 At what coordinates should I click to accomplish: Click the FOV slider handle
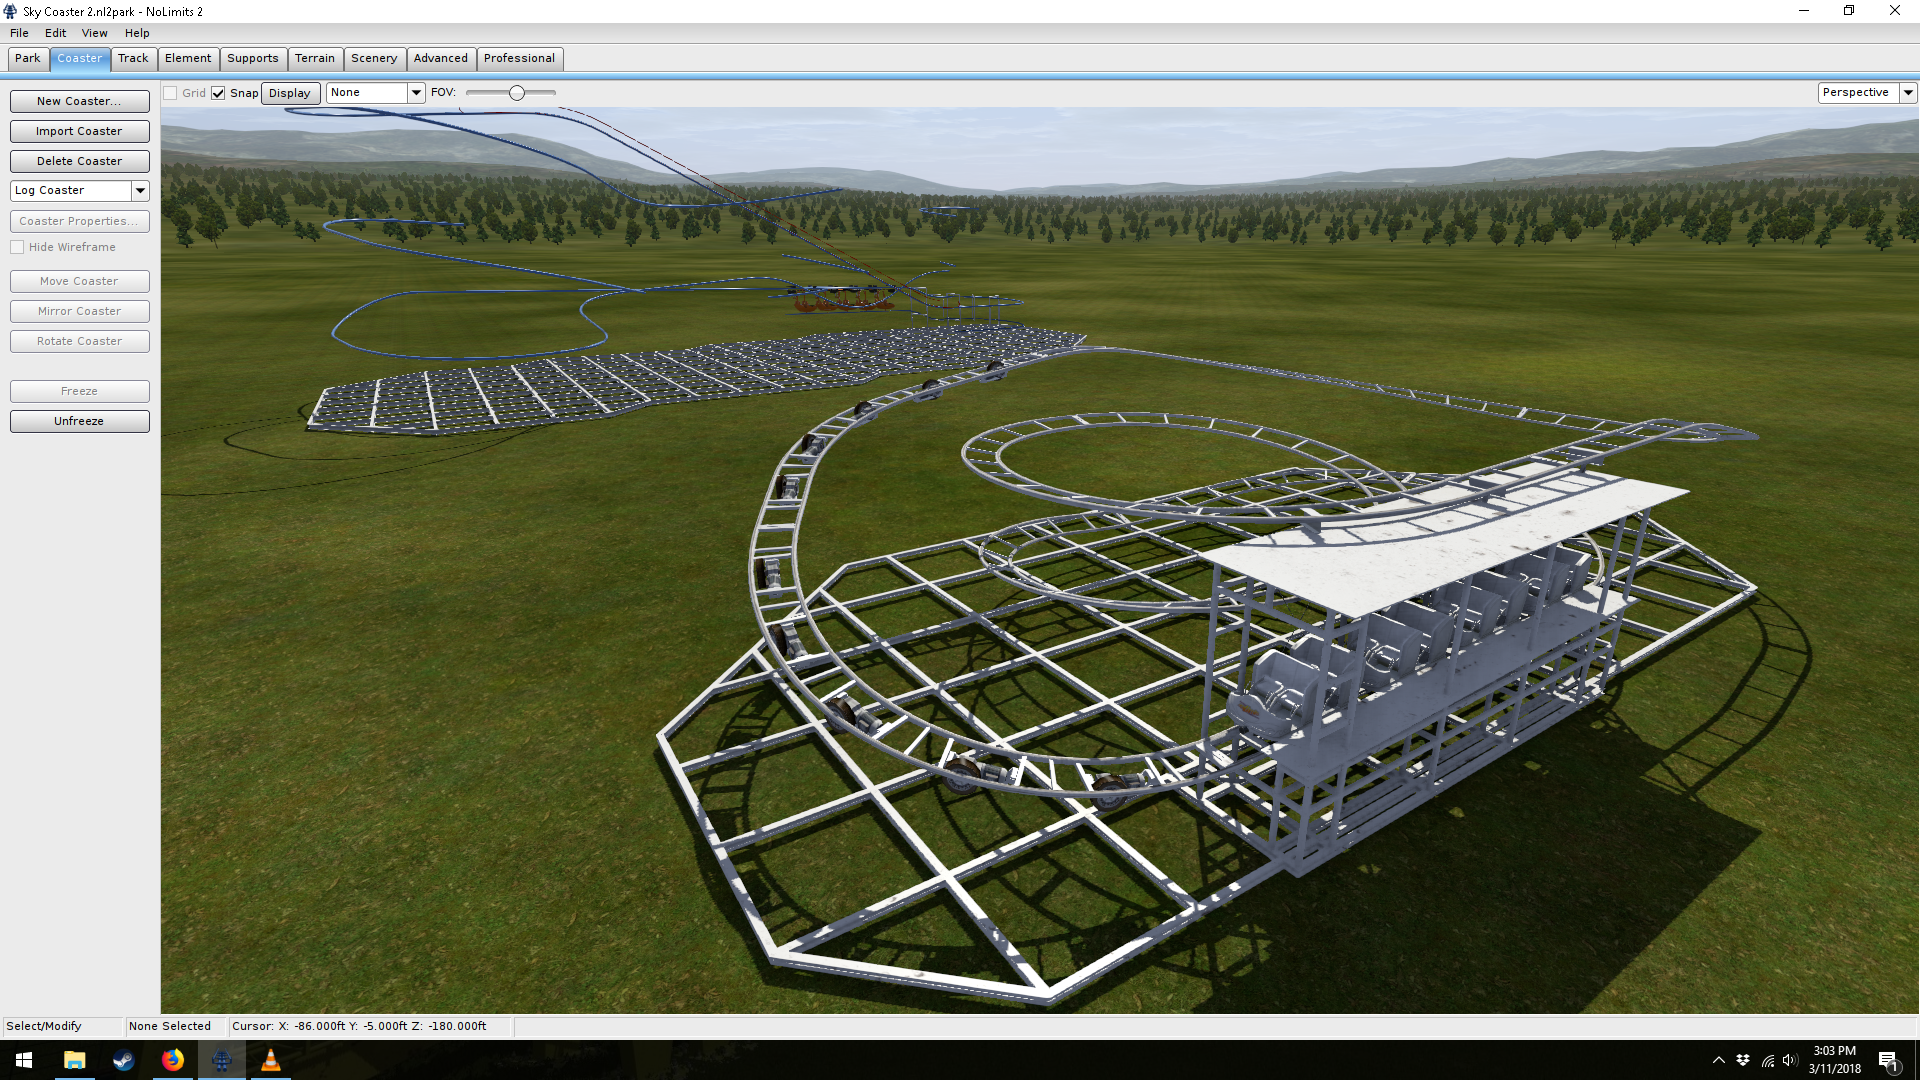[x=517, y=93]
